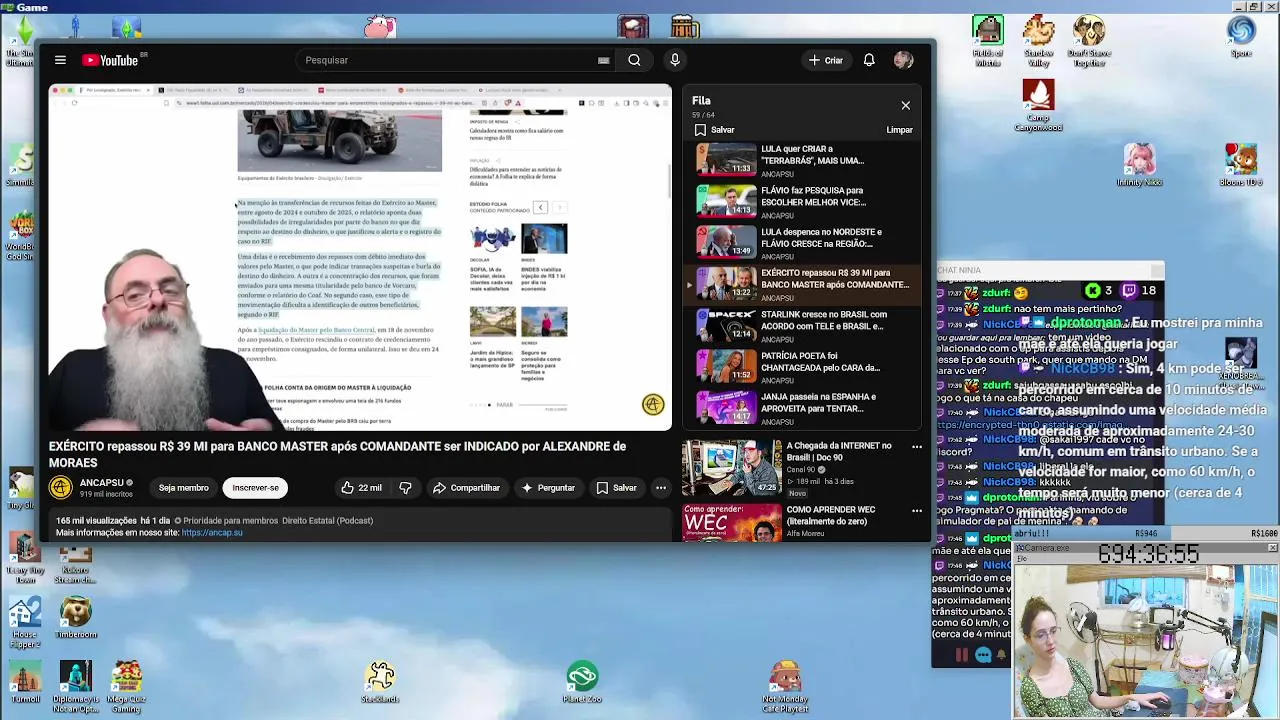
Task: Like the video showing 22 mil
Action: (x=361, y=488)
